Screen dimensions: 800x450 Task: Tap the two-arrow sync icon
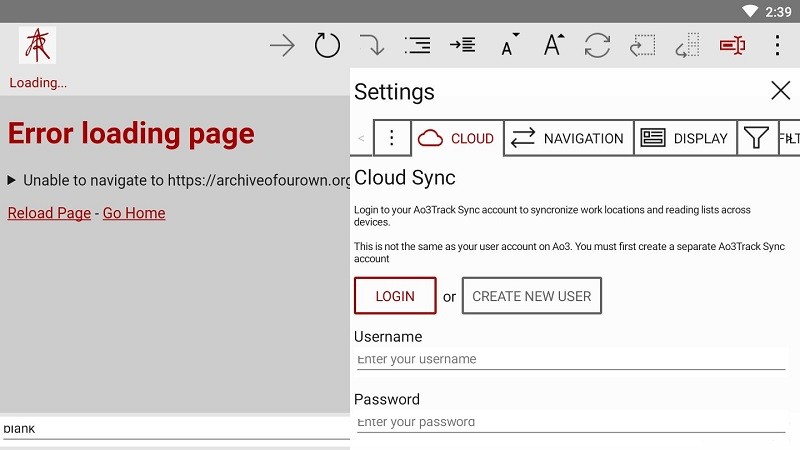pyautogui.click(x=597, y=45)
